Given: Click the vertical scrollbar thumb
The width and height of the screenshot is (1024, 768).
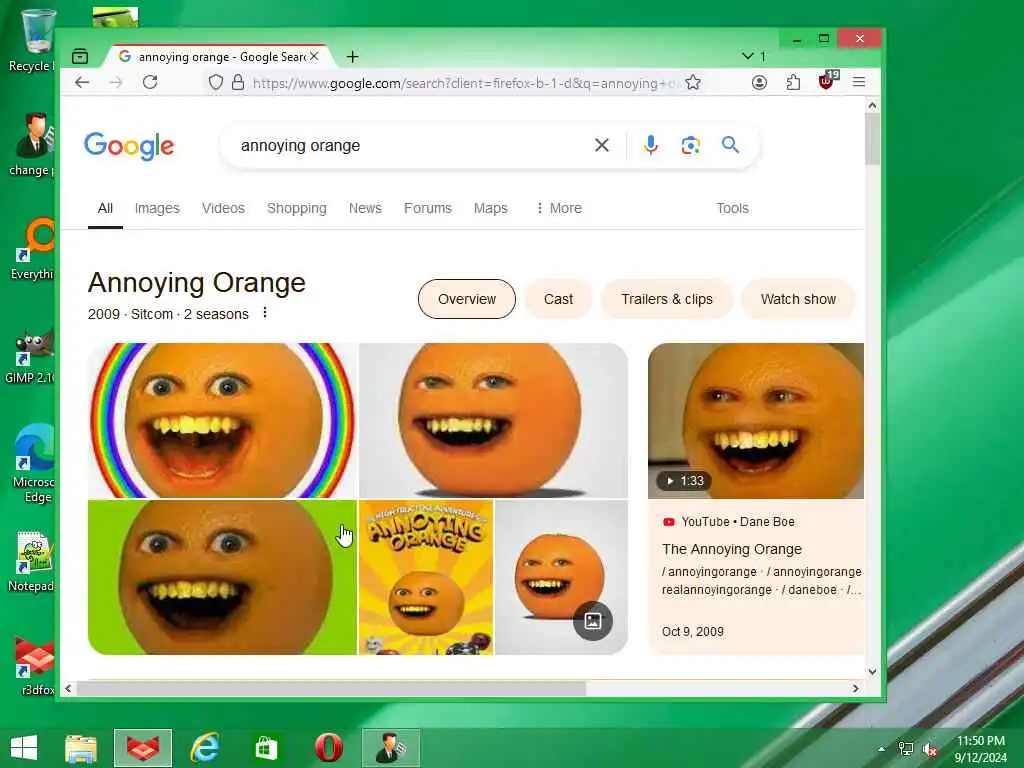Looking at the screenshot, I should pyautogui.click(x=872, y=138).
